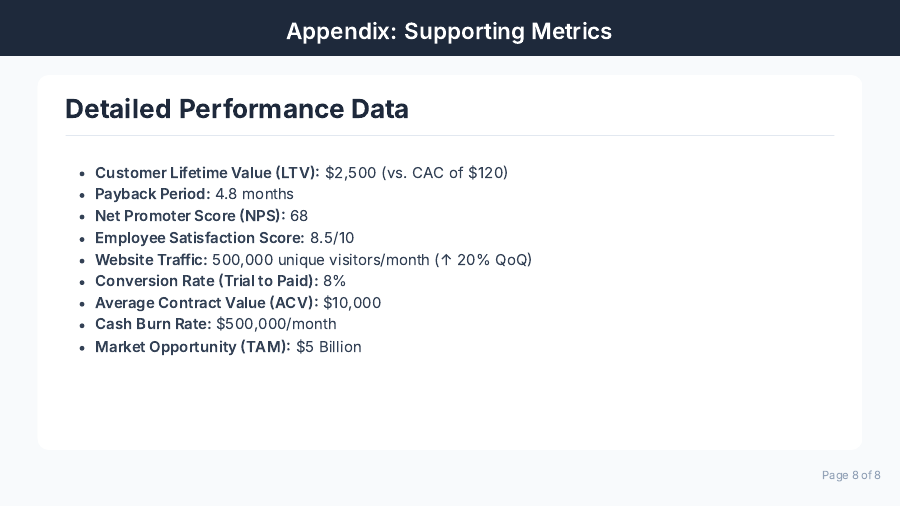
Task: Select the Payback Period label
Action: tap(153, 194)
